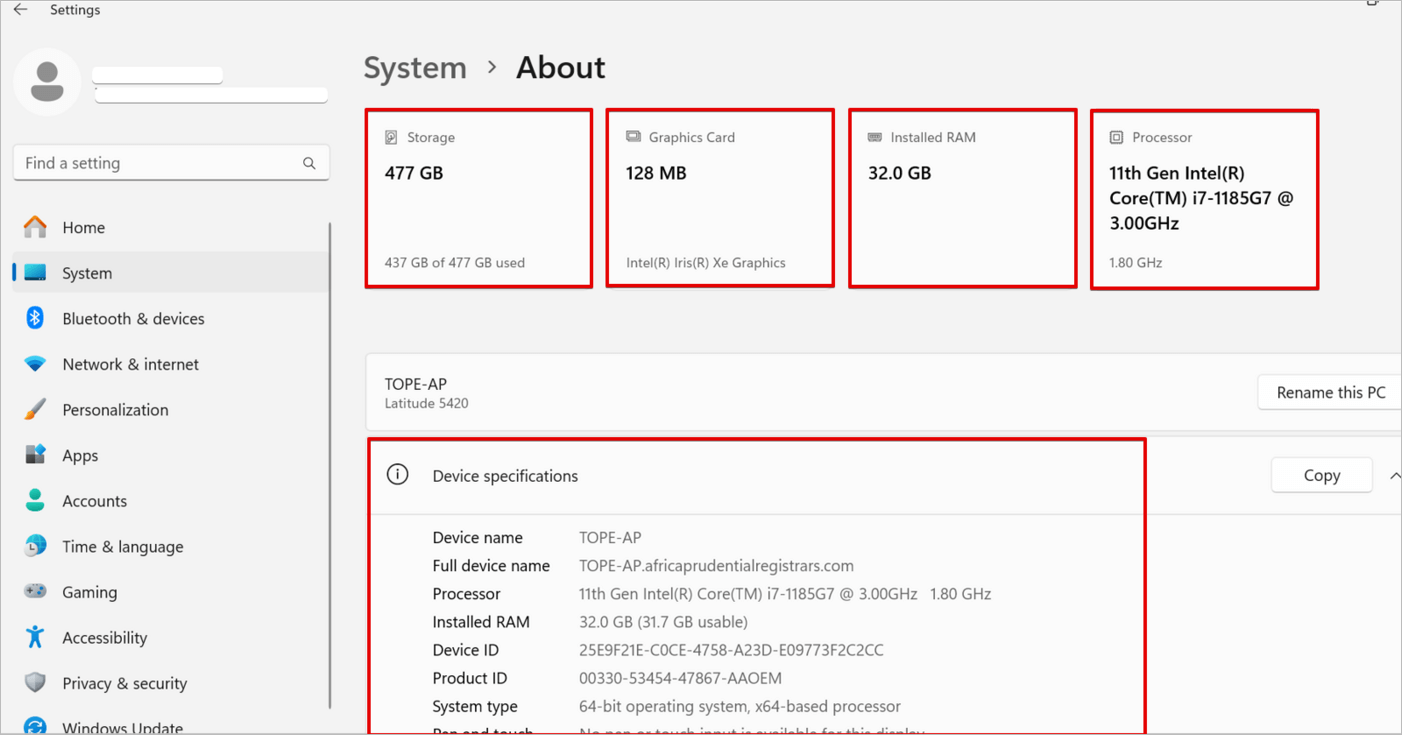Open the Storage info card

478,199
